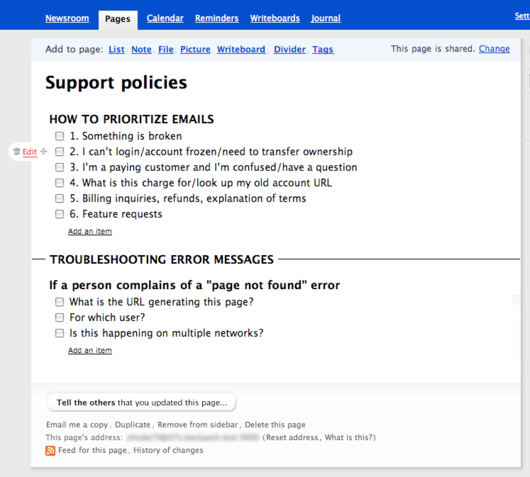Add a Divider to the page
This screenshot has width=530, height=477.
click(x=290, y=49)
